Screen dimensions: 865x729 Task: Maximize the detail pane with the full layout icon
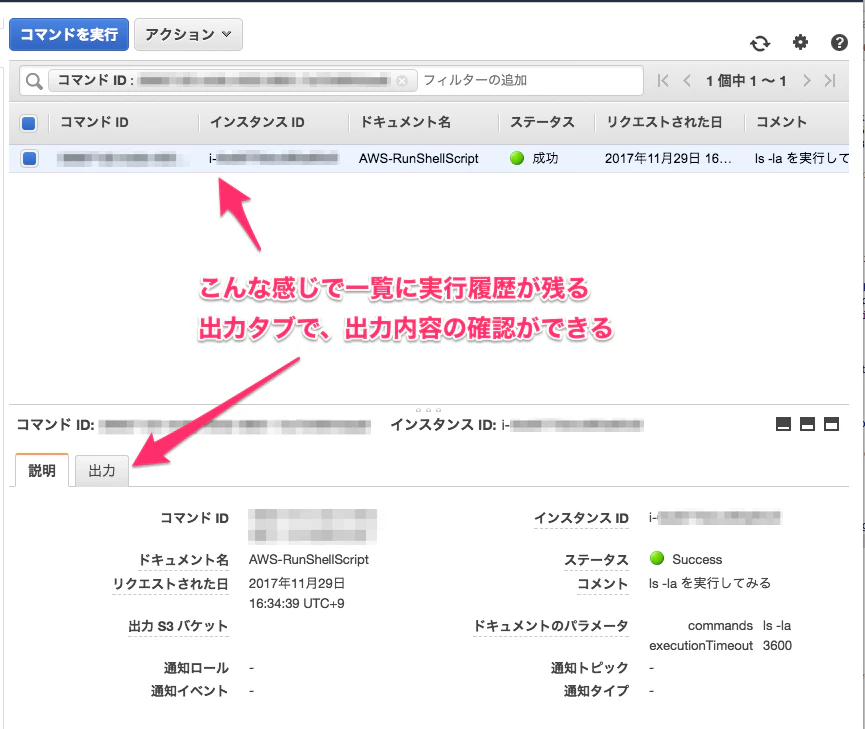[x=831, y=424]
